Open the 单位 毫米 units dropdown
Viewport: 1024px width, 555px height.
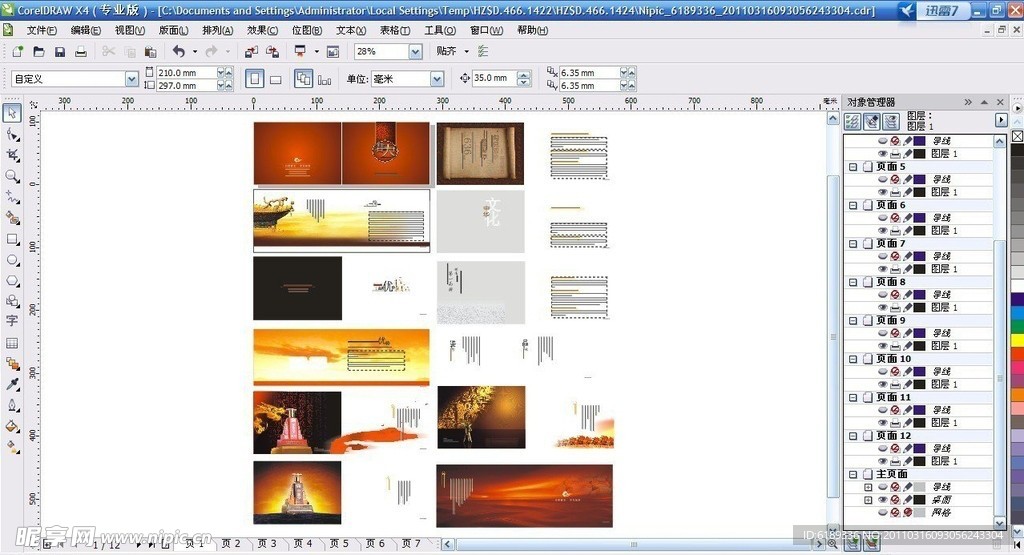pos(436,79)
